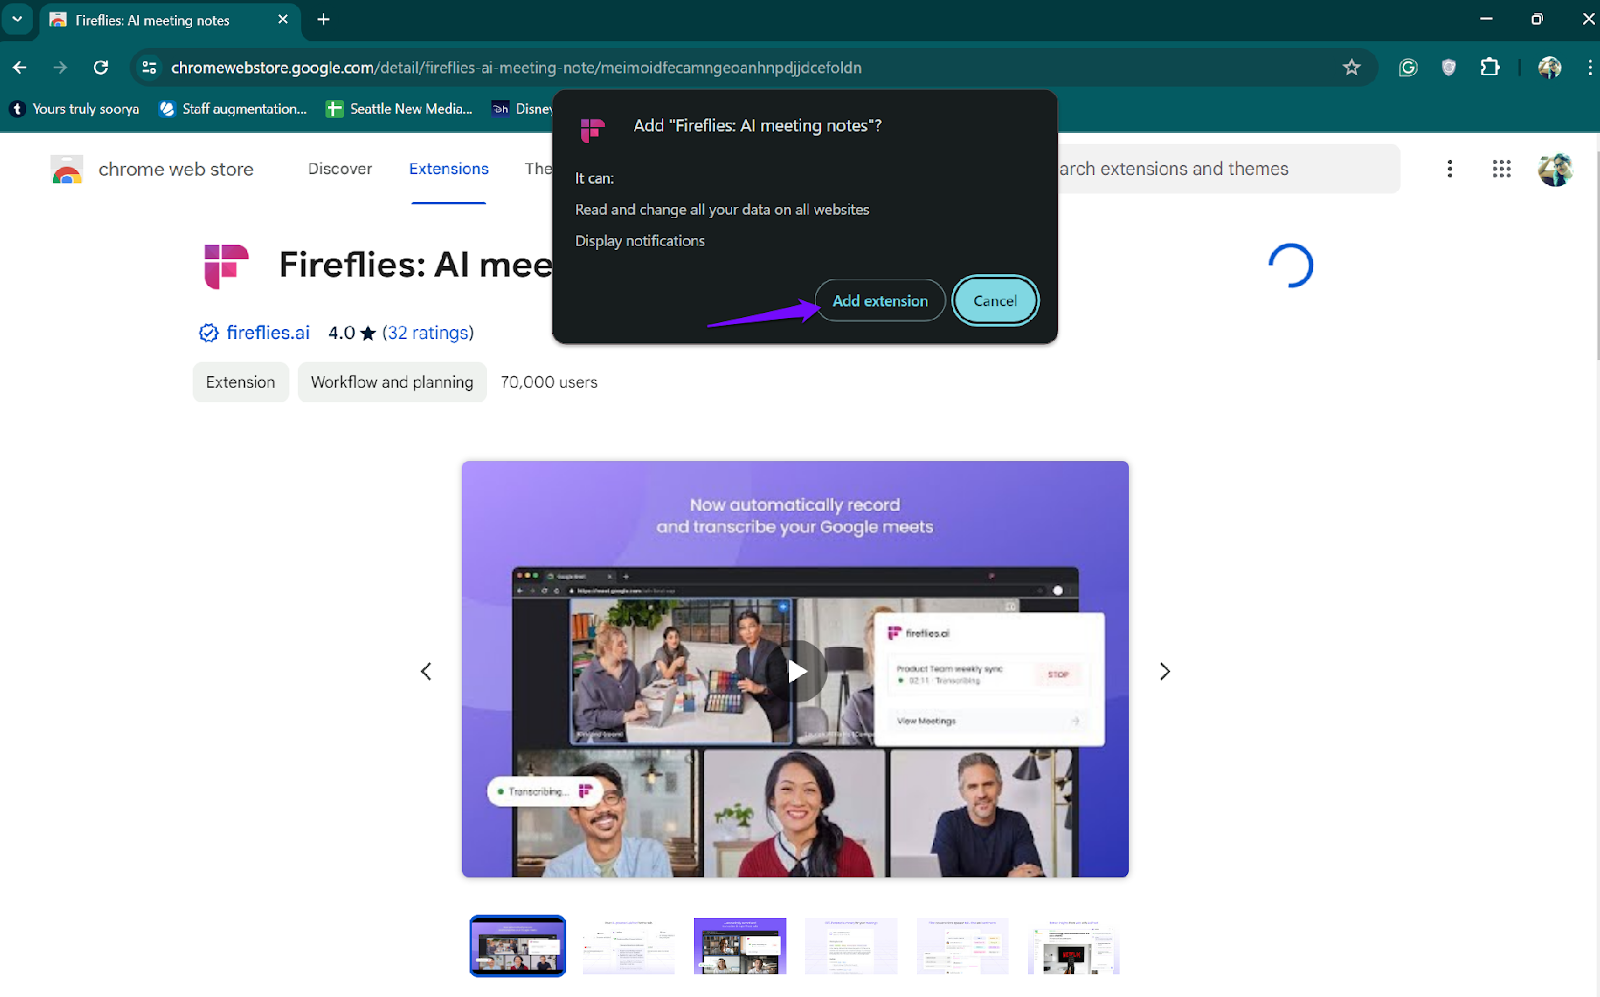Cancel the add extension dialog

pos(995,300)
